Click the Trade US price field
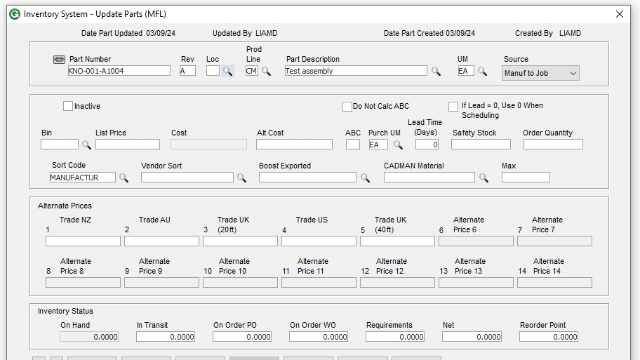Viewport: 640px width, 360px height. point(319,241)
